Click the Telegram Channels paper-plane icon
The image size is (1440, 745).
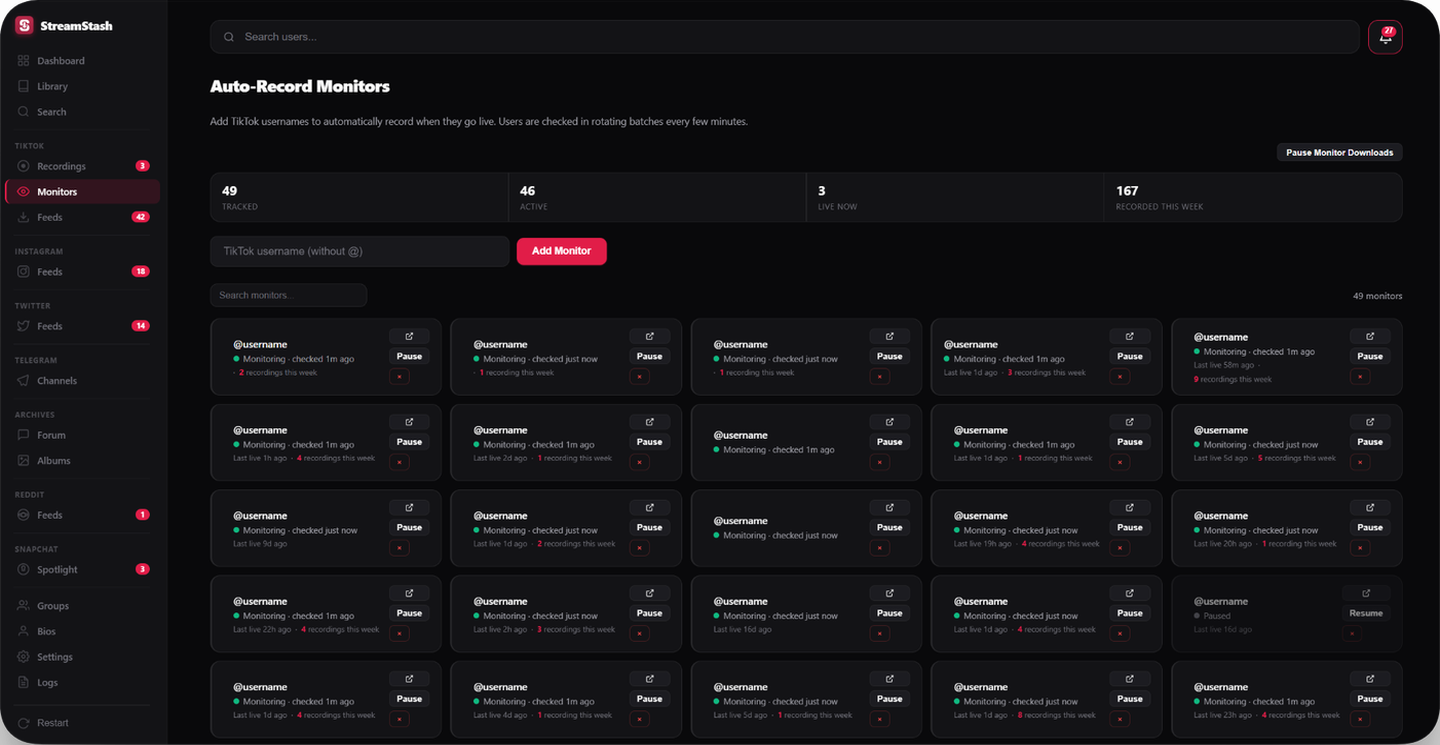tap(24, 380)
